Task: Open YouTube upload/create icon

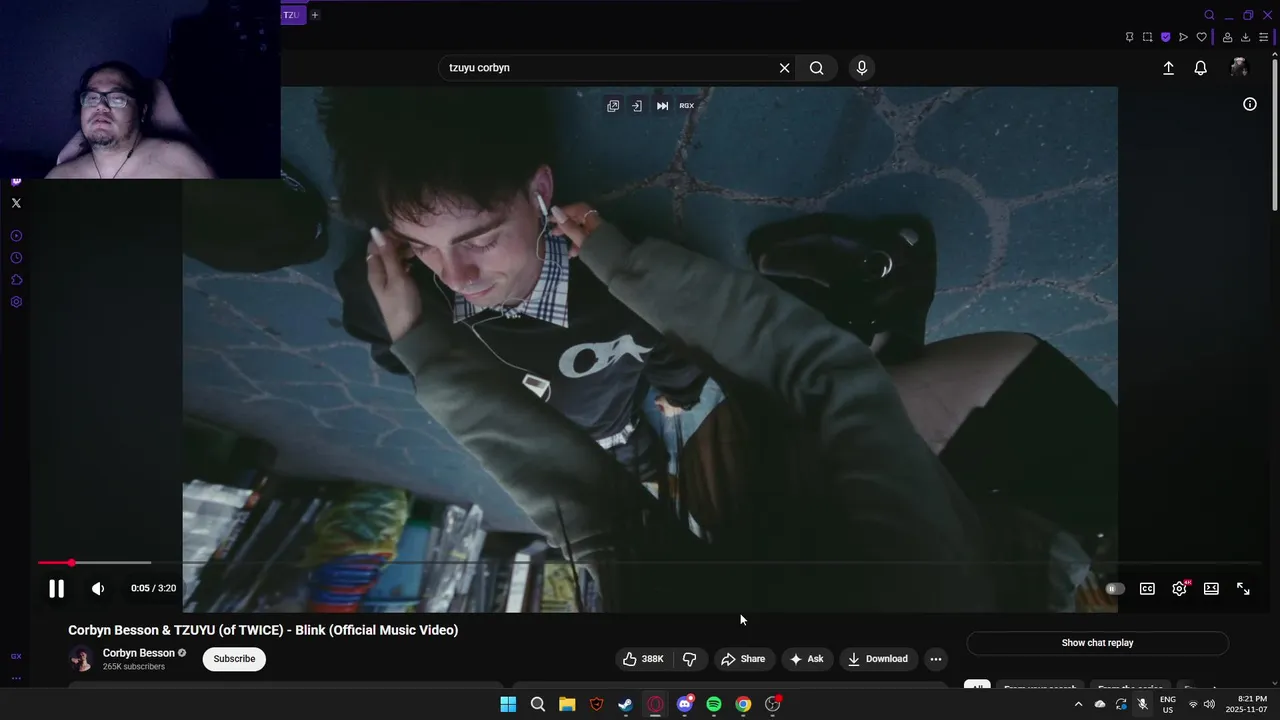Action: pyautogui.click(x=1168, y=68)
